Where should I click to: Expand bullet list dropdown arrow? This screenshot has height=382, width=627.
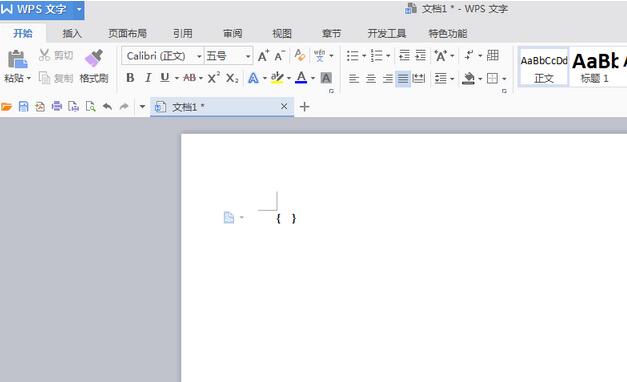coord(364,56)
